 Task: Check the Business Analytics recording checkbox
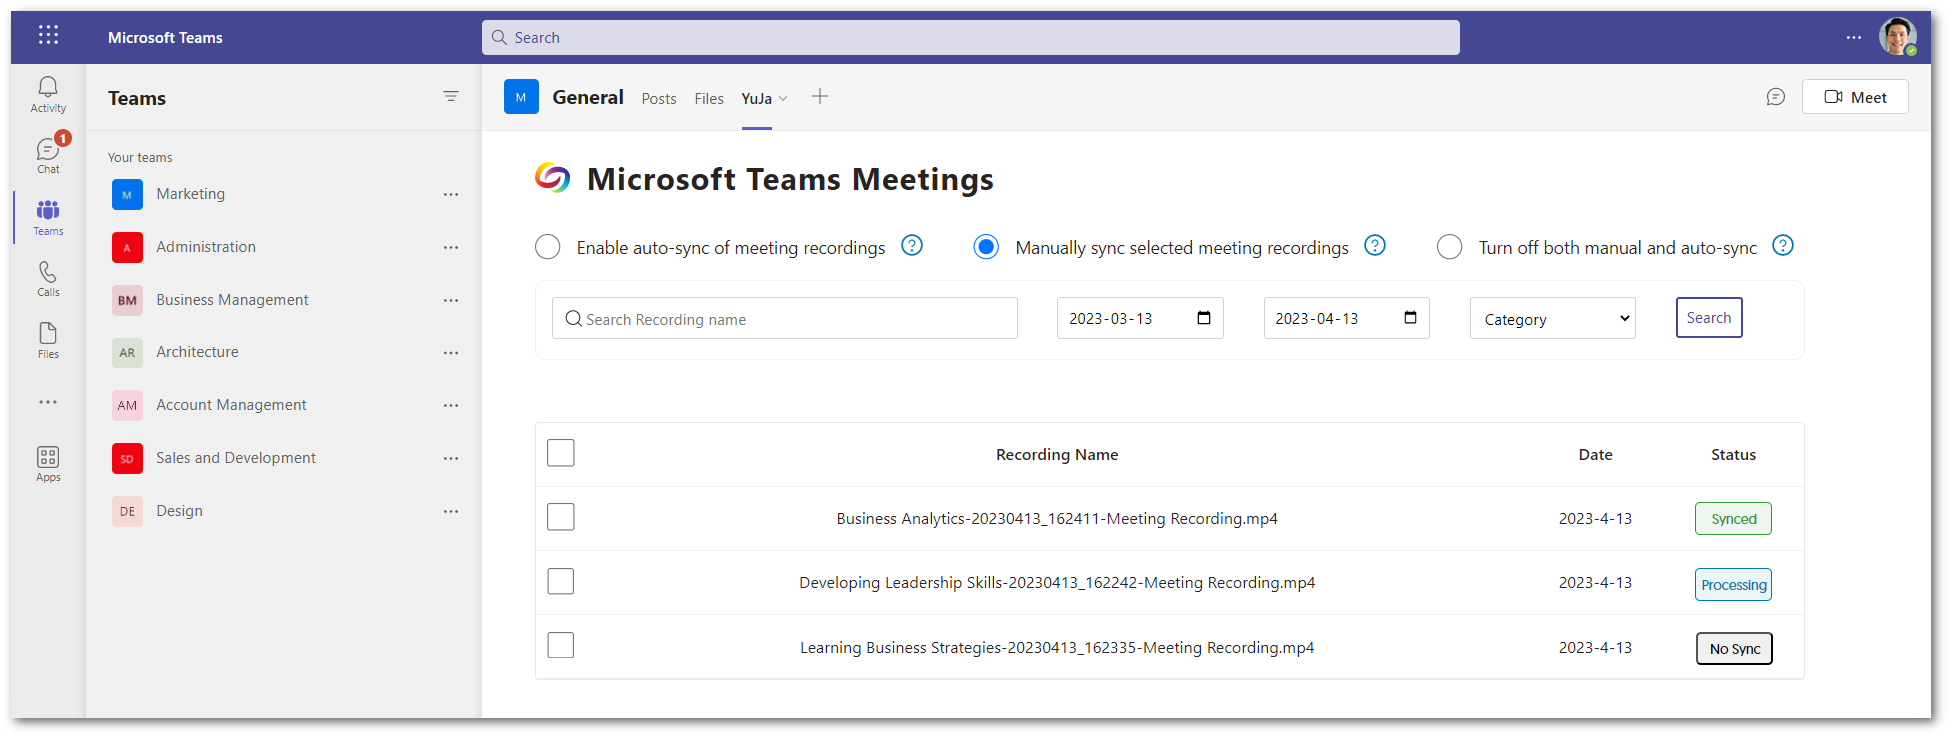click(561, 517)
